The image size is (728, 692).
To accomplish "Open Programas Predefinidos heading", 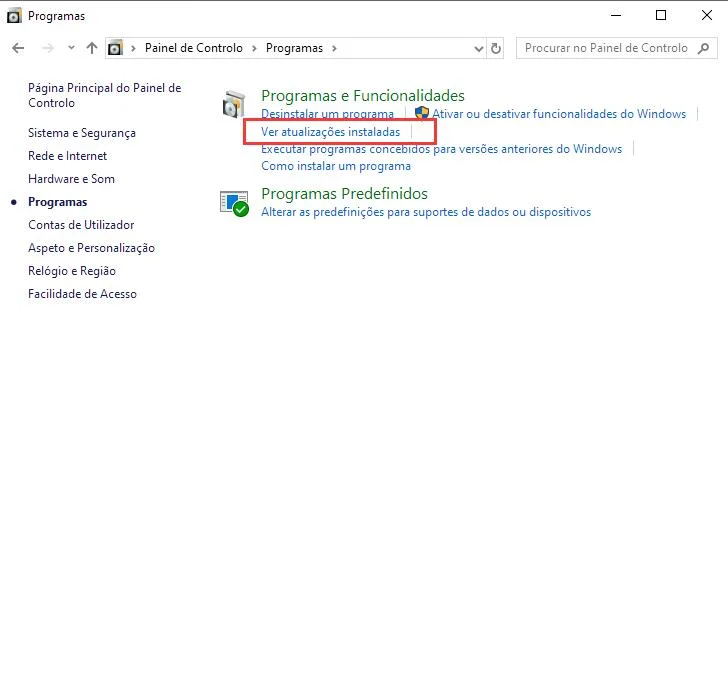I will click(x=344, y=194).
